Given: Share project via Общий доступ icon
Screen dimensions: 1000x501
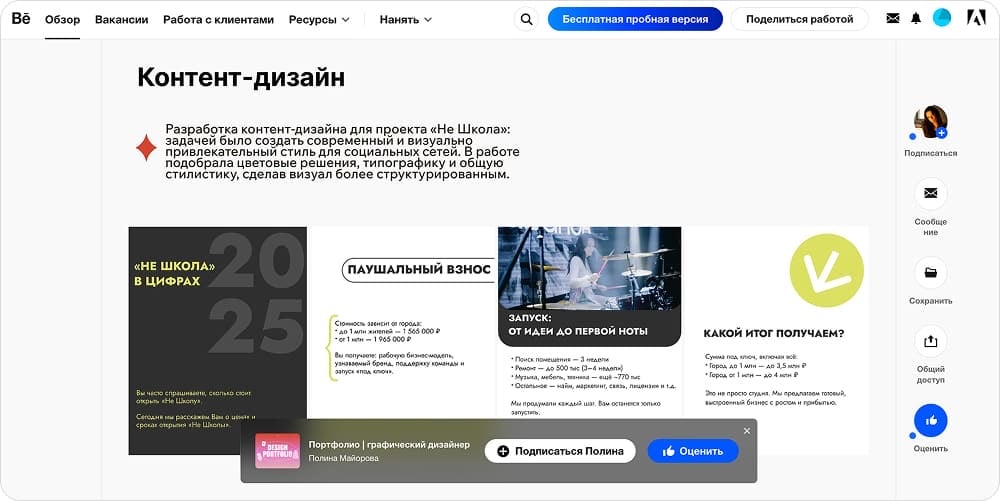Looking at the screenshot, I should (x=931, y=341).
